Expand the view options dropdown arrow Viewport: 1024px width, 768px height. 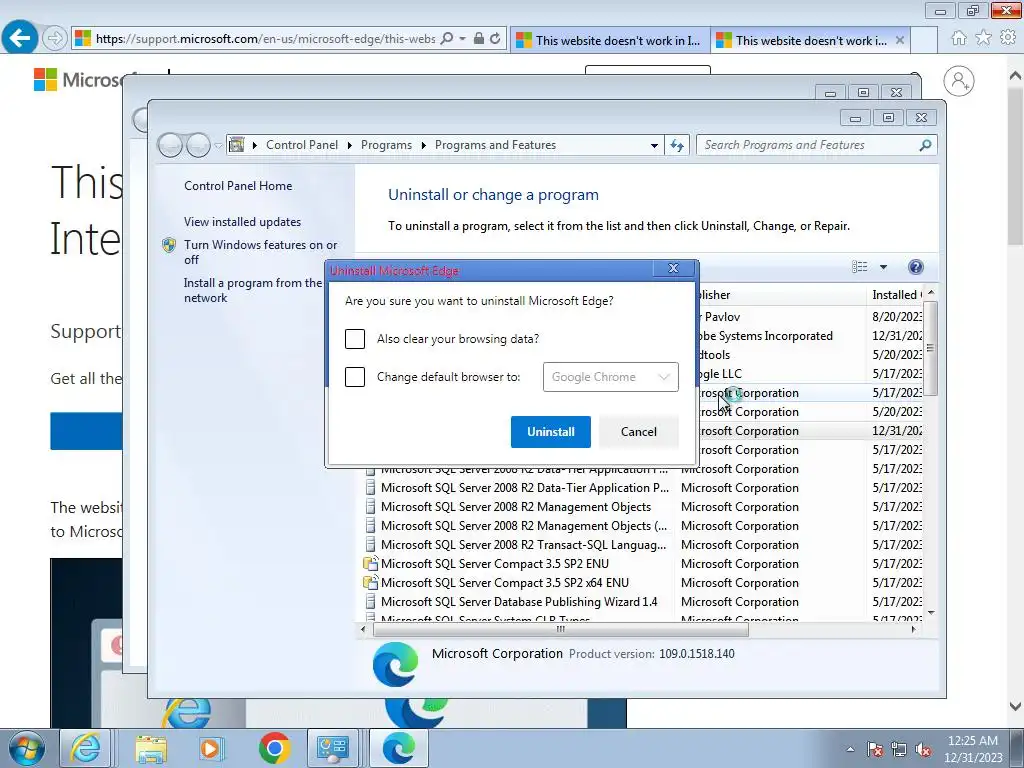click(x=883, y=267)
